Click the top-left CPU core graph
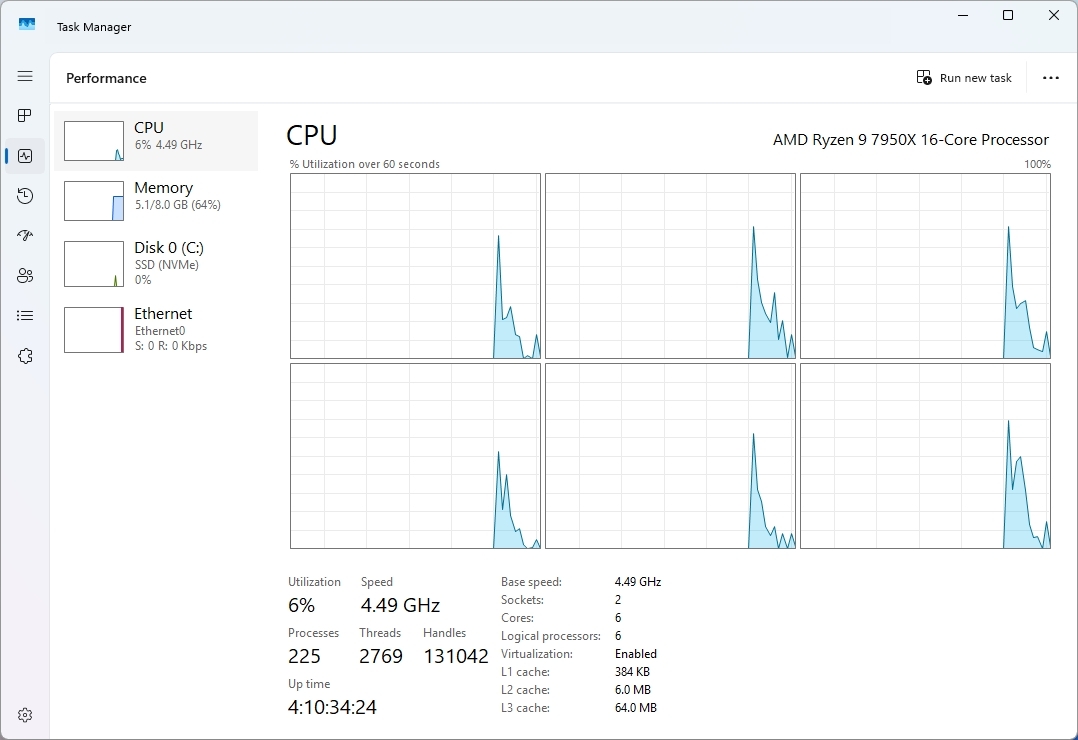The image size is (1078, 740). point(415,266)
